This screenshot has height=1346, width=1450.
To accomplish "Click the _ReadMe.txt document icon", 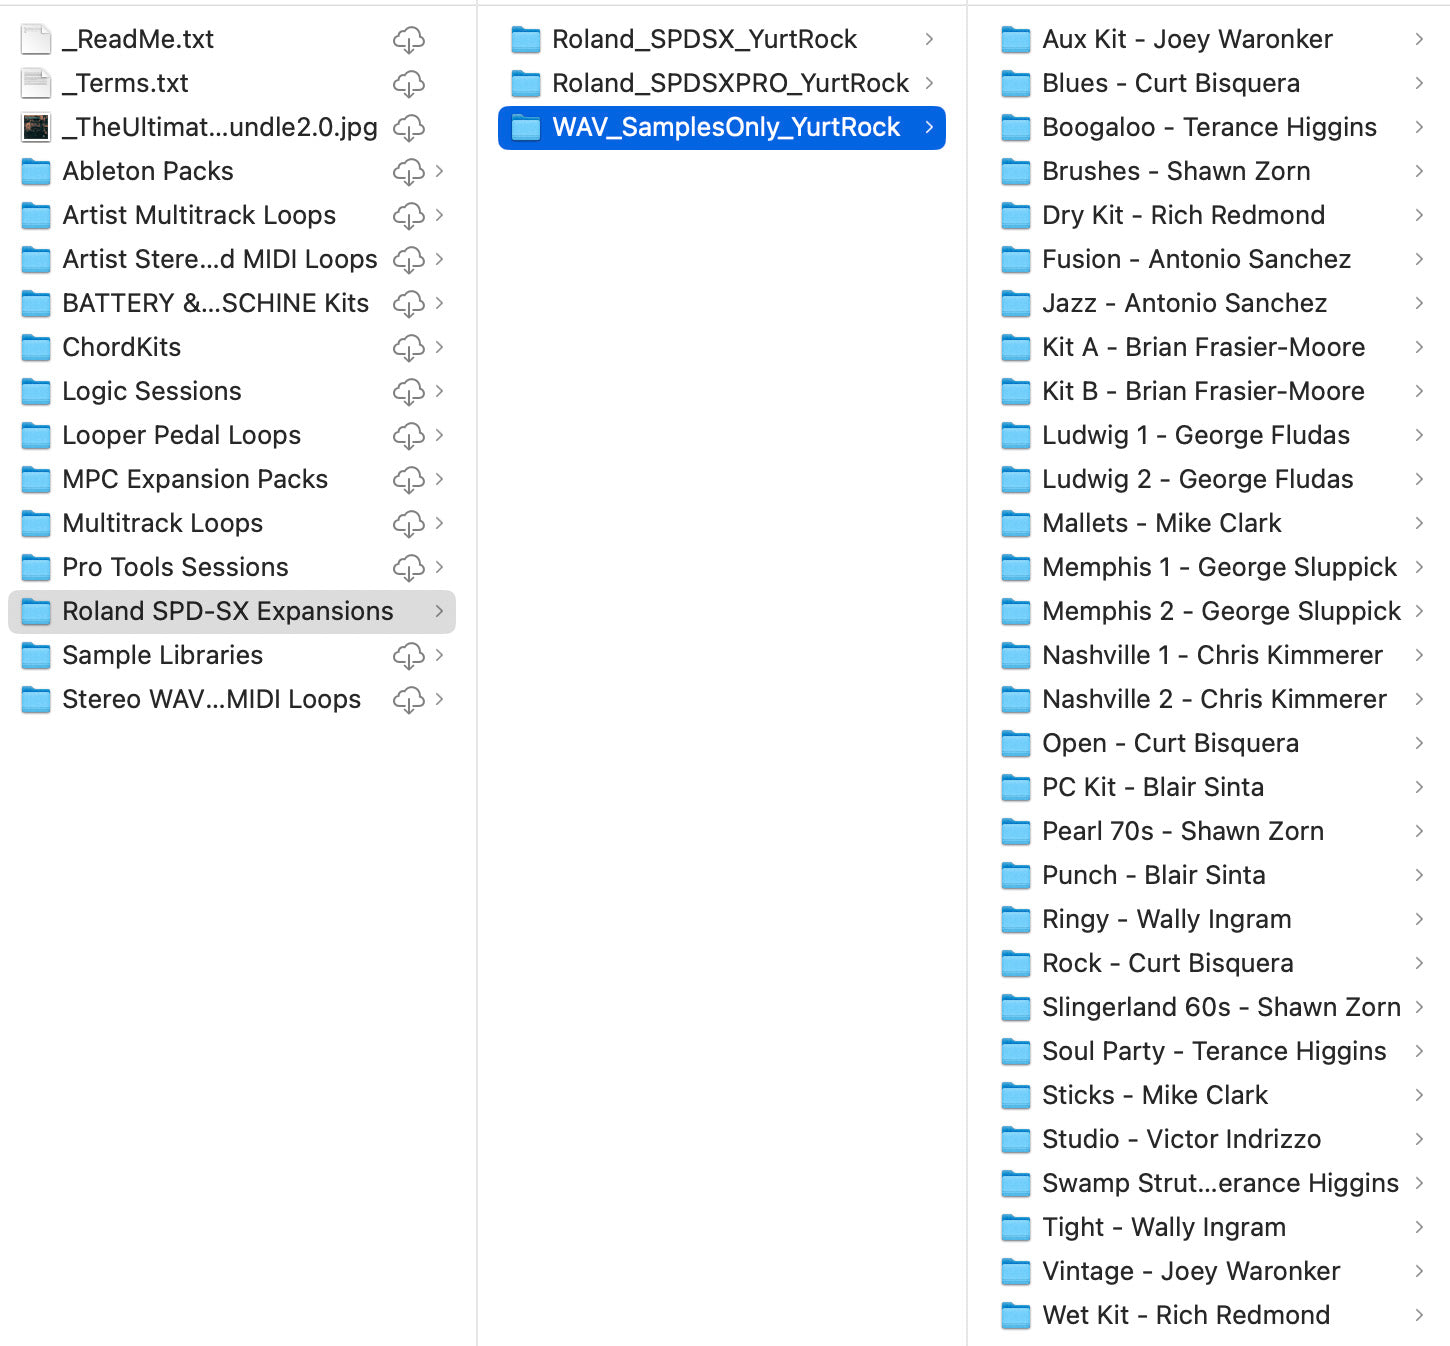I will (36, 39).
